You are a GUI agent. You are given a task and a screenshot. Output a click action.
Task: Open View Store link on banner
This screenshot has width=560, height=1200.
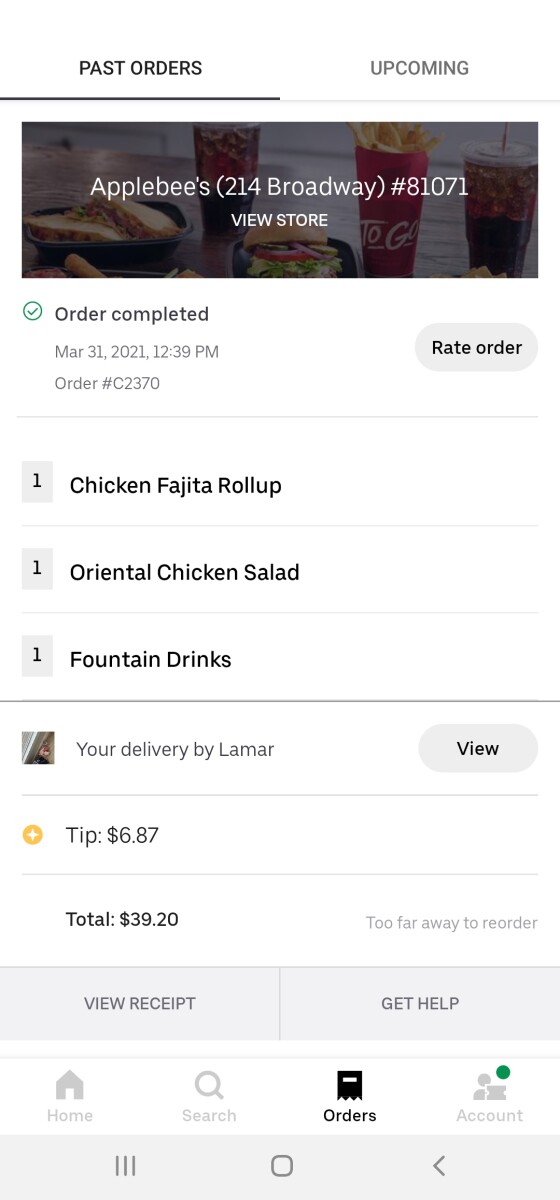pos(280,220)
